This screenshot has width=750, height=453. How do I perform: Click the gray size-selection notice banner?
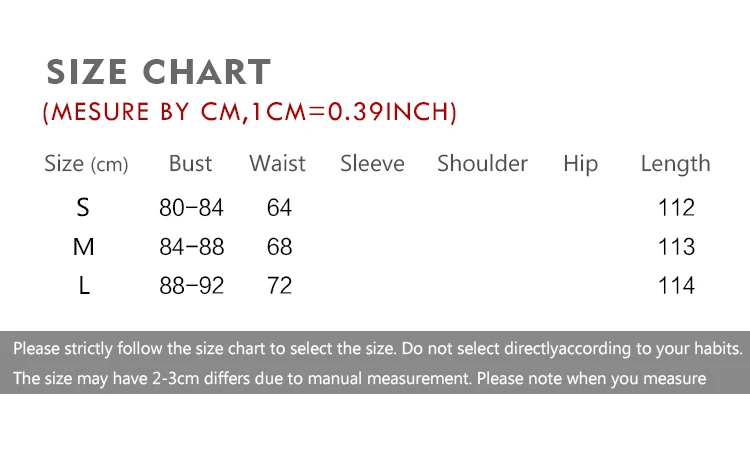pyautogui.click(x=375, y=363)
